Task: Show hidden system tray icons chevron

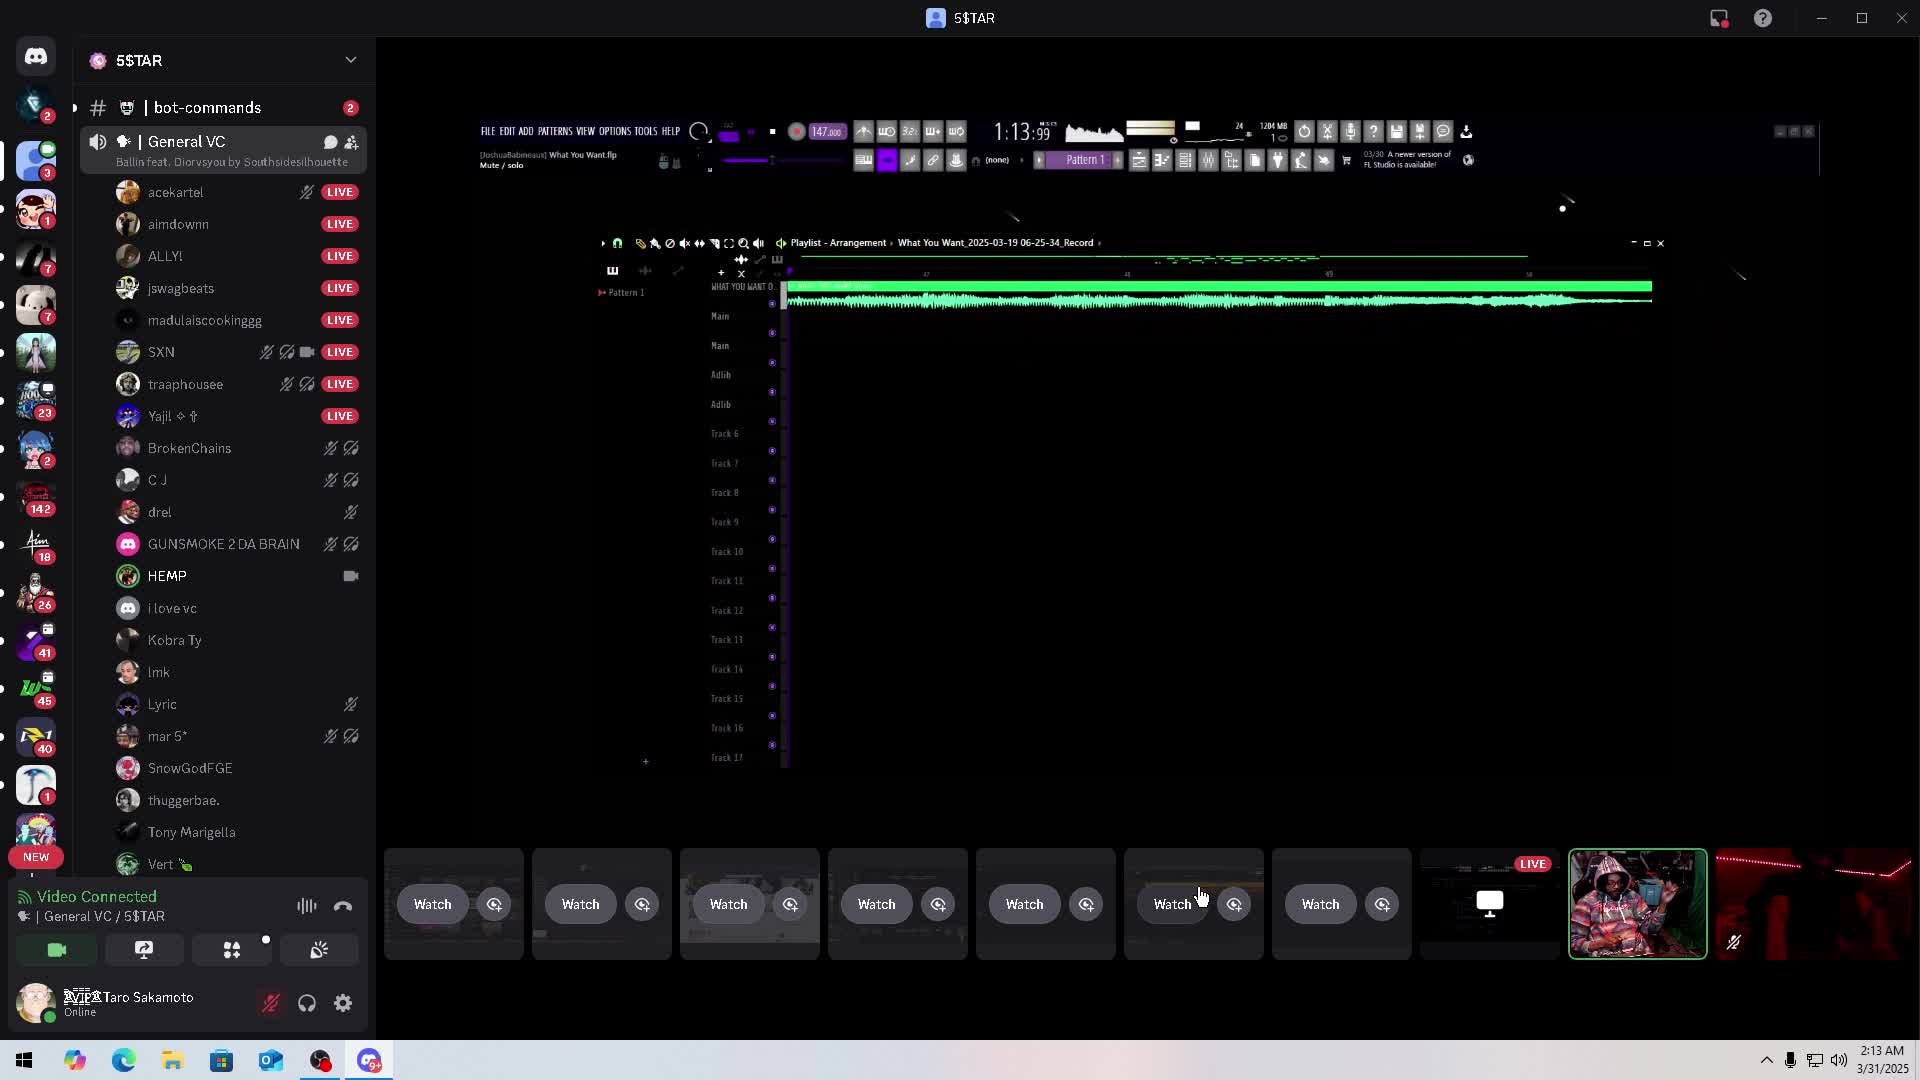Action: tap(1767, 1060)
